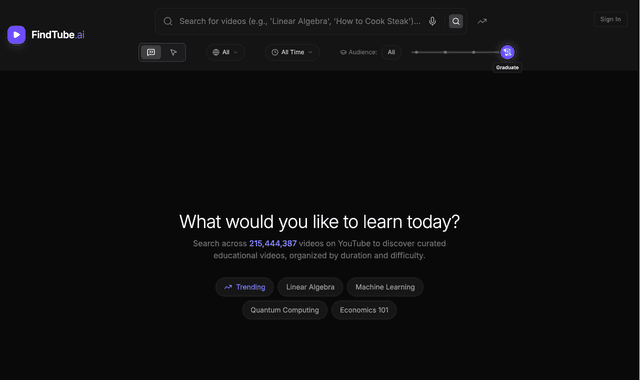The width and height of the screenshot is (640, 380).
Task: Click the Audience All pill
Action: pos(391,52)
